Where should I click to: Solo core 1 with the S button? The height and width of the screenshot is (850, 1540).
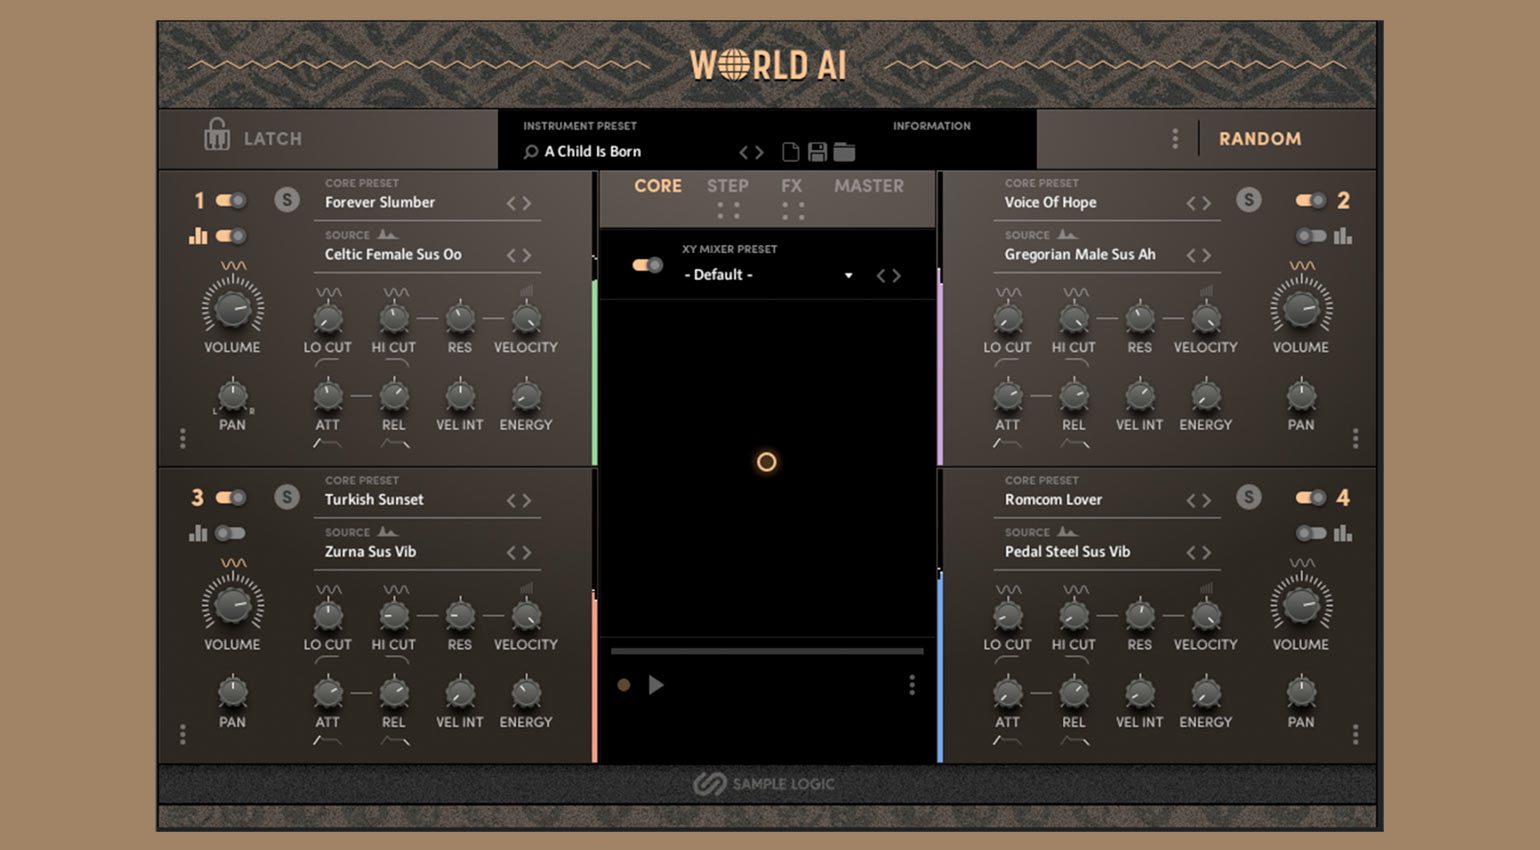tap(287, 200)
